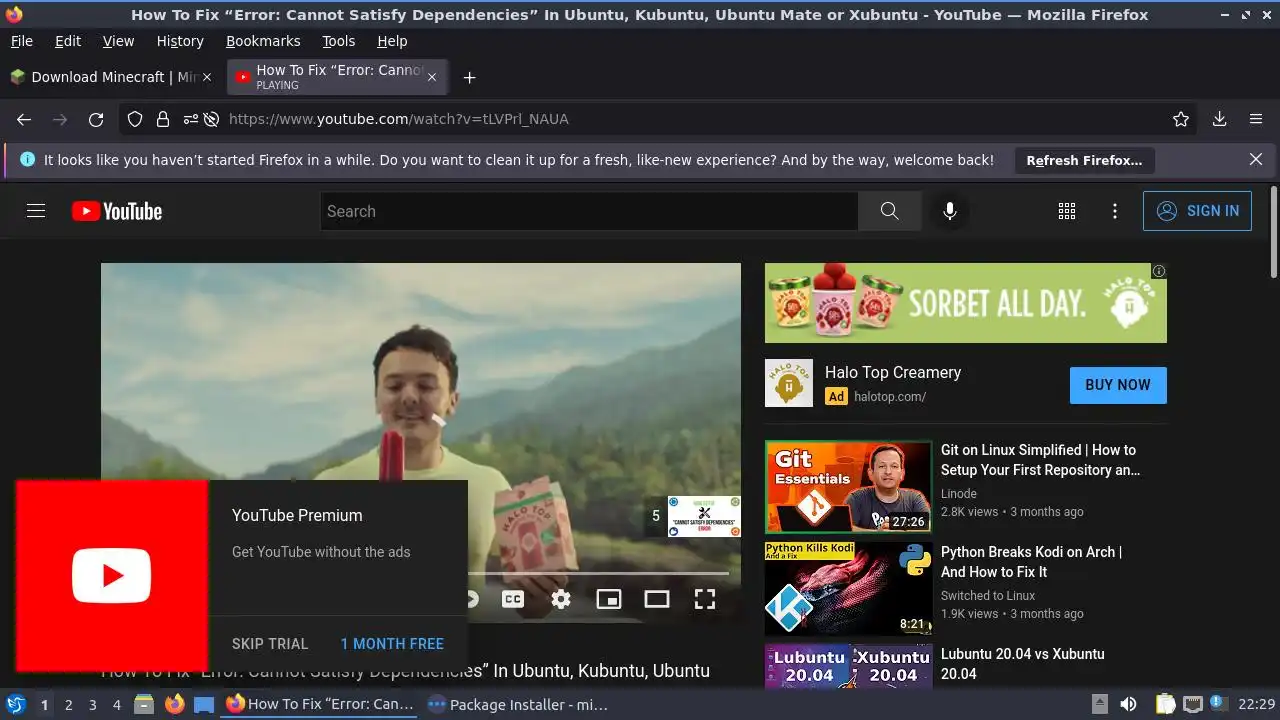Viewport: 1280px width, 720px height.
Task: Open the Tools menu
Action: pyautogui.click(x=338, y=41)
